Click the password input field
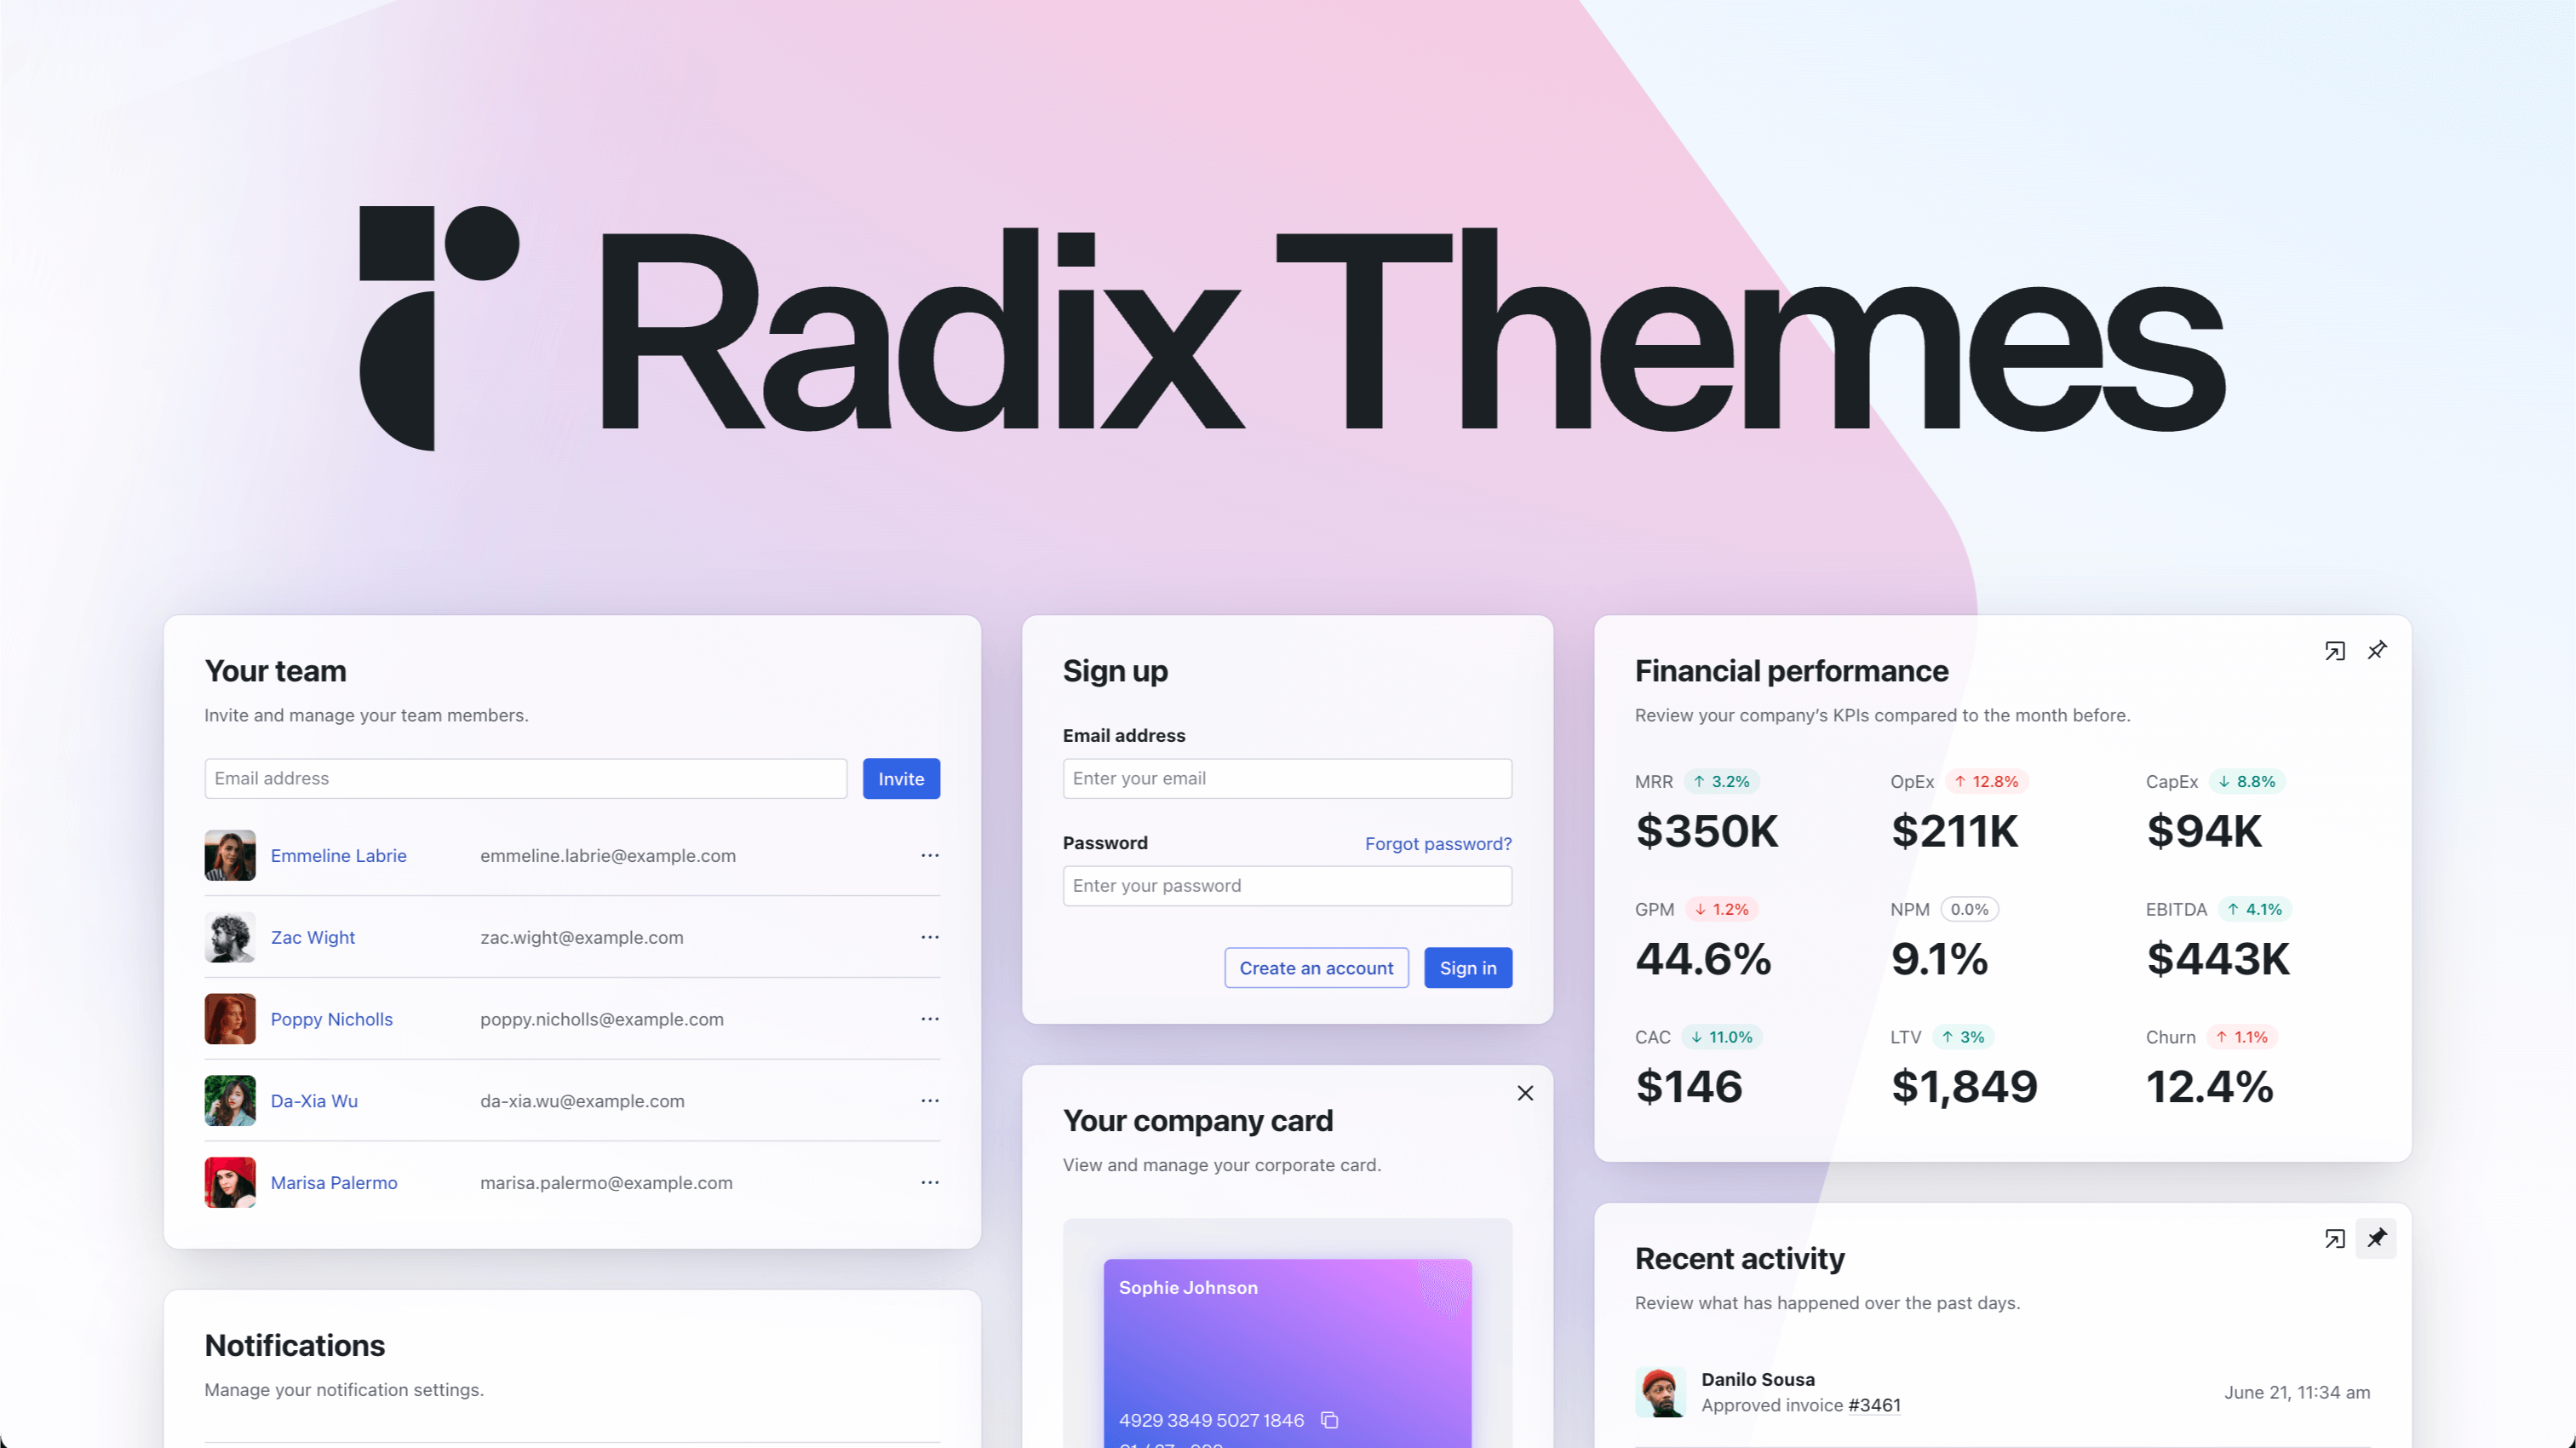The width and height of the screenshot is (2576, 1448). (x=1286, y=885)
